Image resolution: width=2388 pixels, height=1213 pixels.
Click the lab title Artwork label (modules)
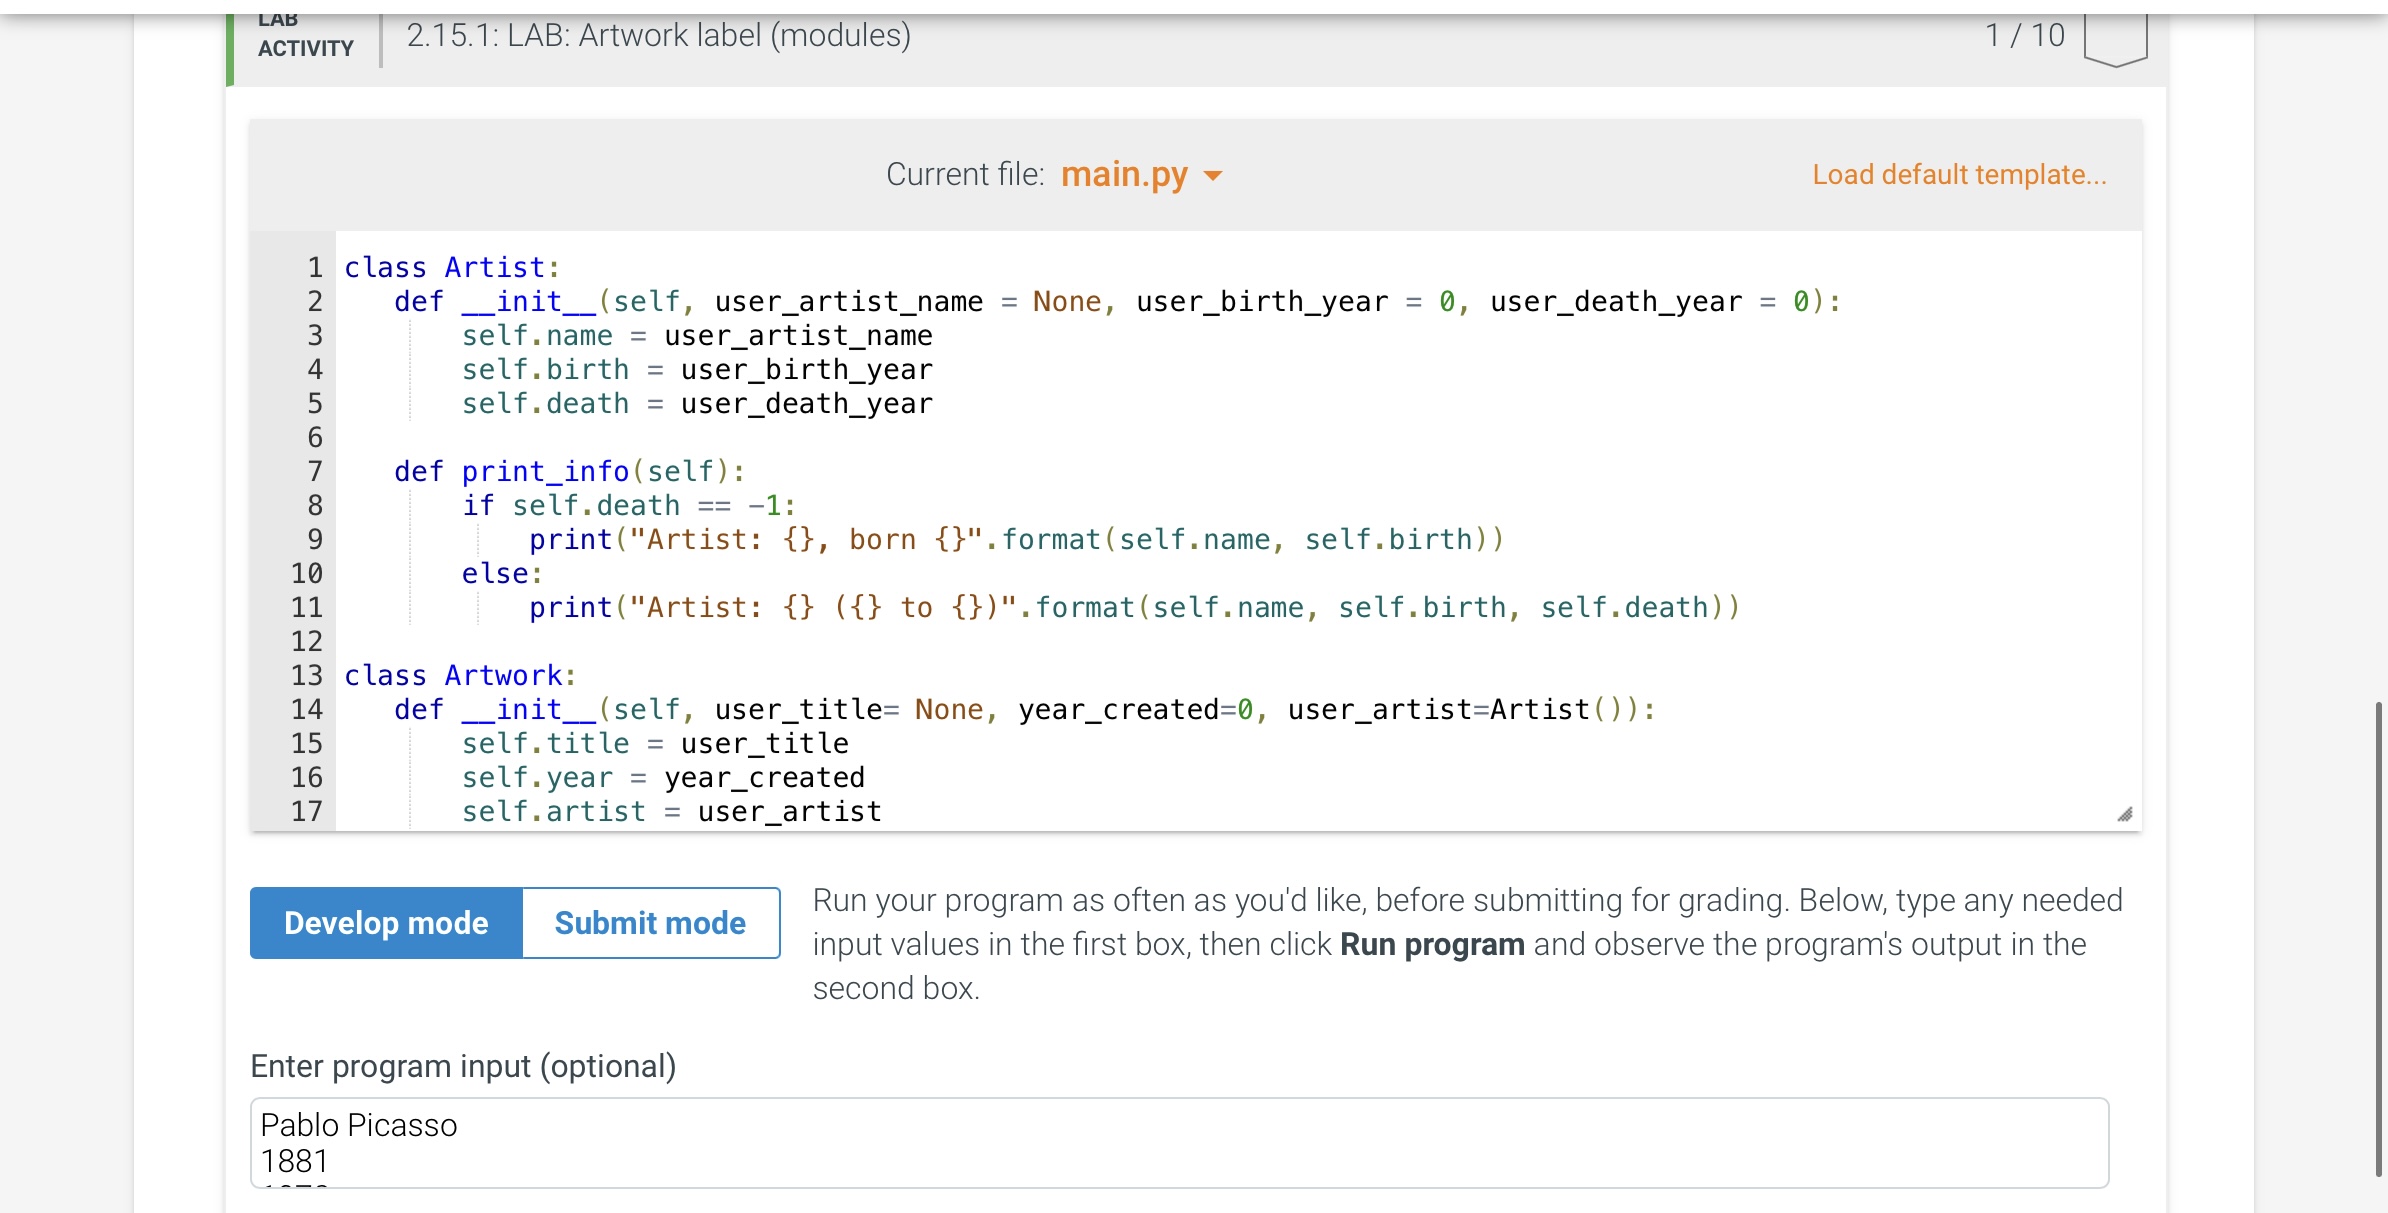(658, 36)
